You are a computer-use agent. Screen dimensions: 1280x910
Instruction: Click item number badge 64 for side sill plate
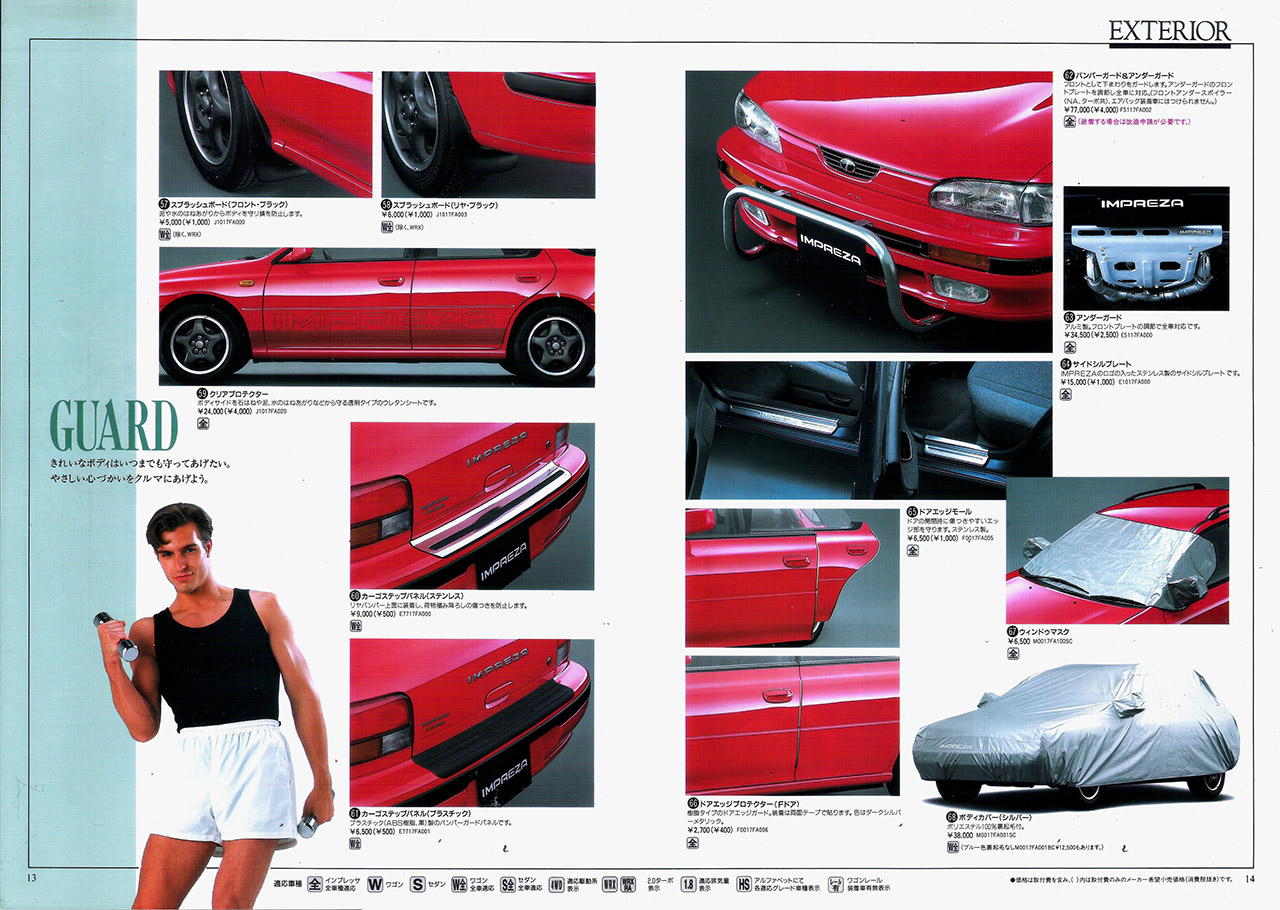click(x=1066, y=363)
